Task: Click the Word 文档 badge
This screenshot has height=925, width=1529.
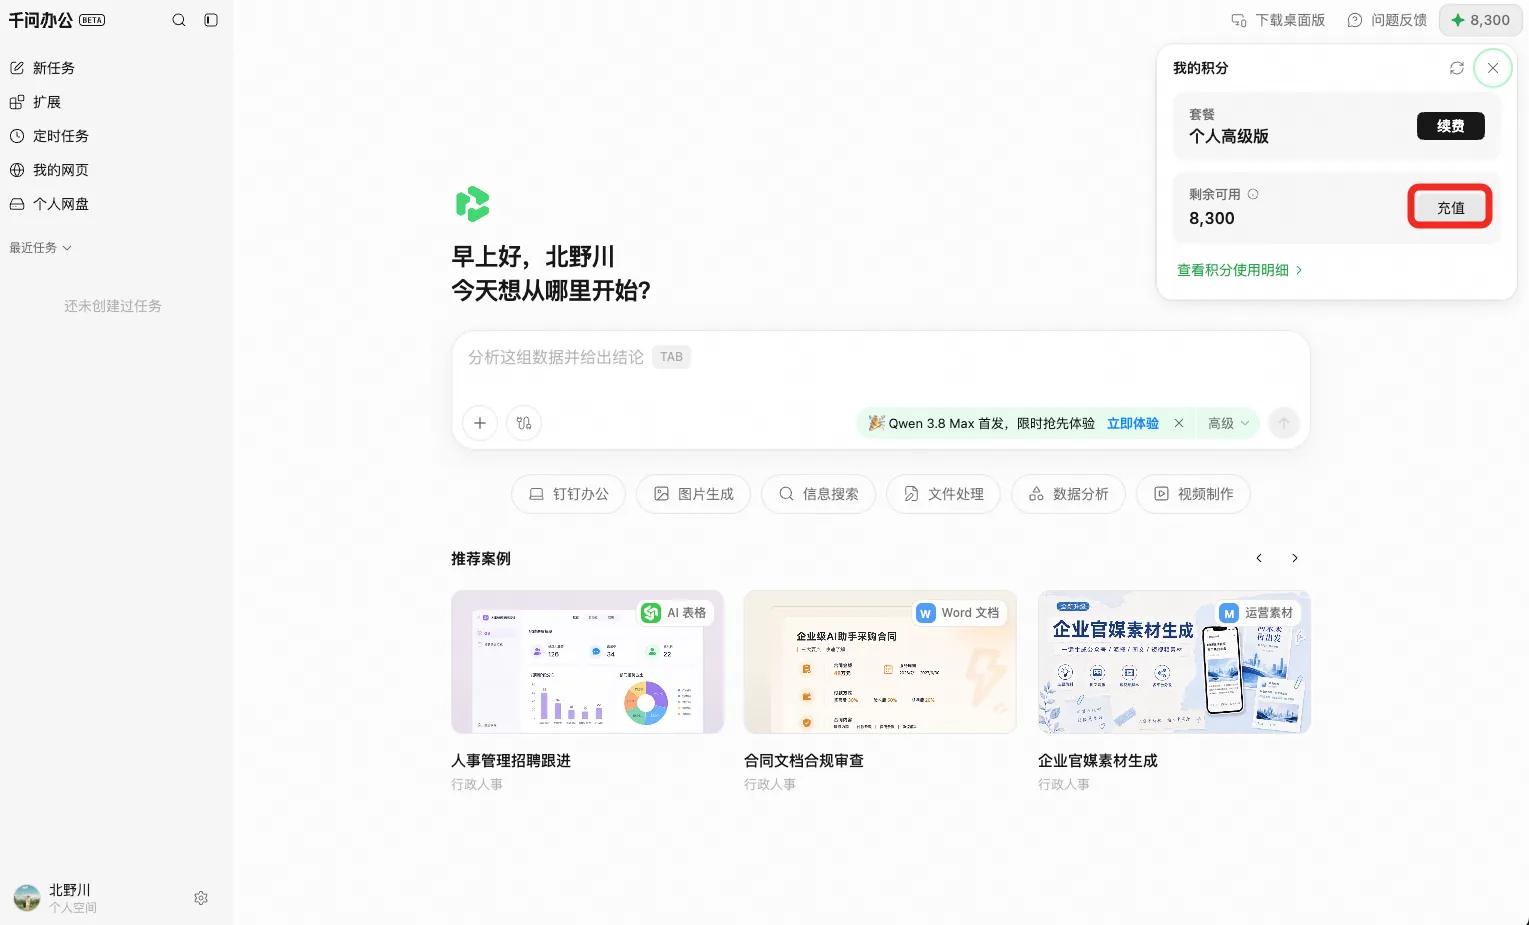Action: (960, 613)
